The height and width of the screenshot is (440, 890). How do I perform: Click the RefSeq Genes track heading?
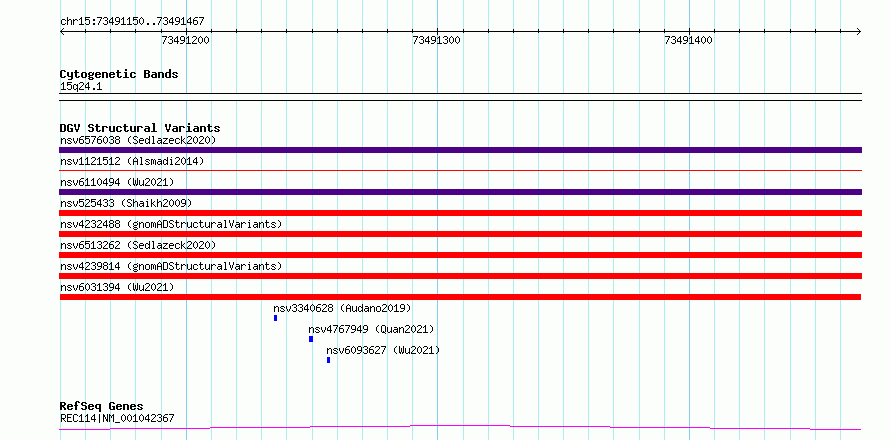(102, 407)
